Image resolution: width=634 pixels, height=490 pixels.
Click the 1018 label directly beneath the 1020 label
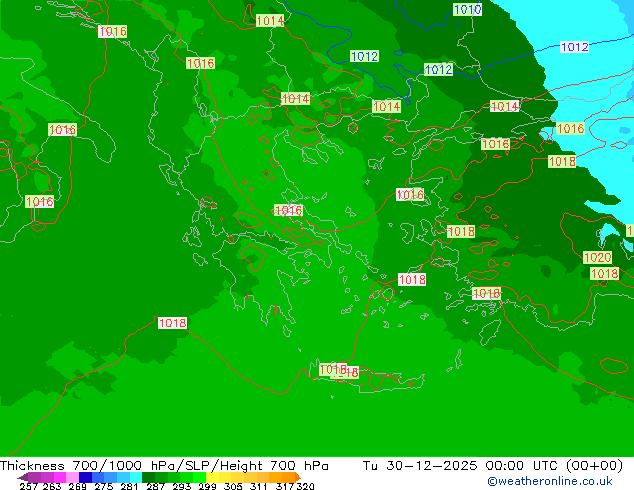pos(604,274)
